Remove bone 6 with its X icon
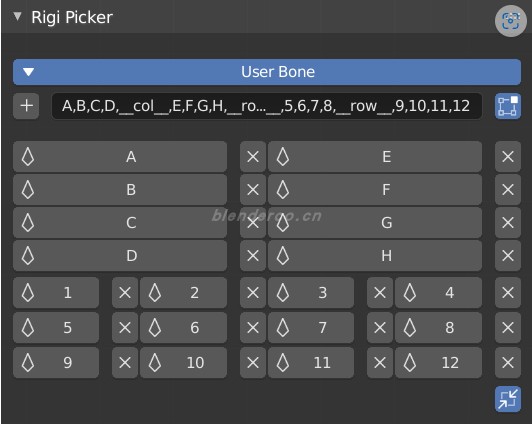532x425 pixels. point(253,328)
